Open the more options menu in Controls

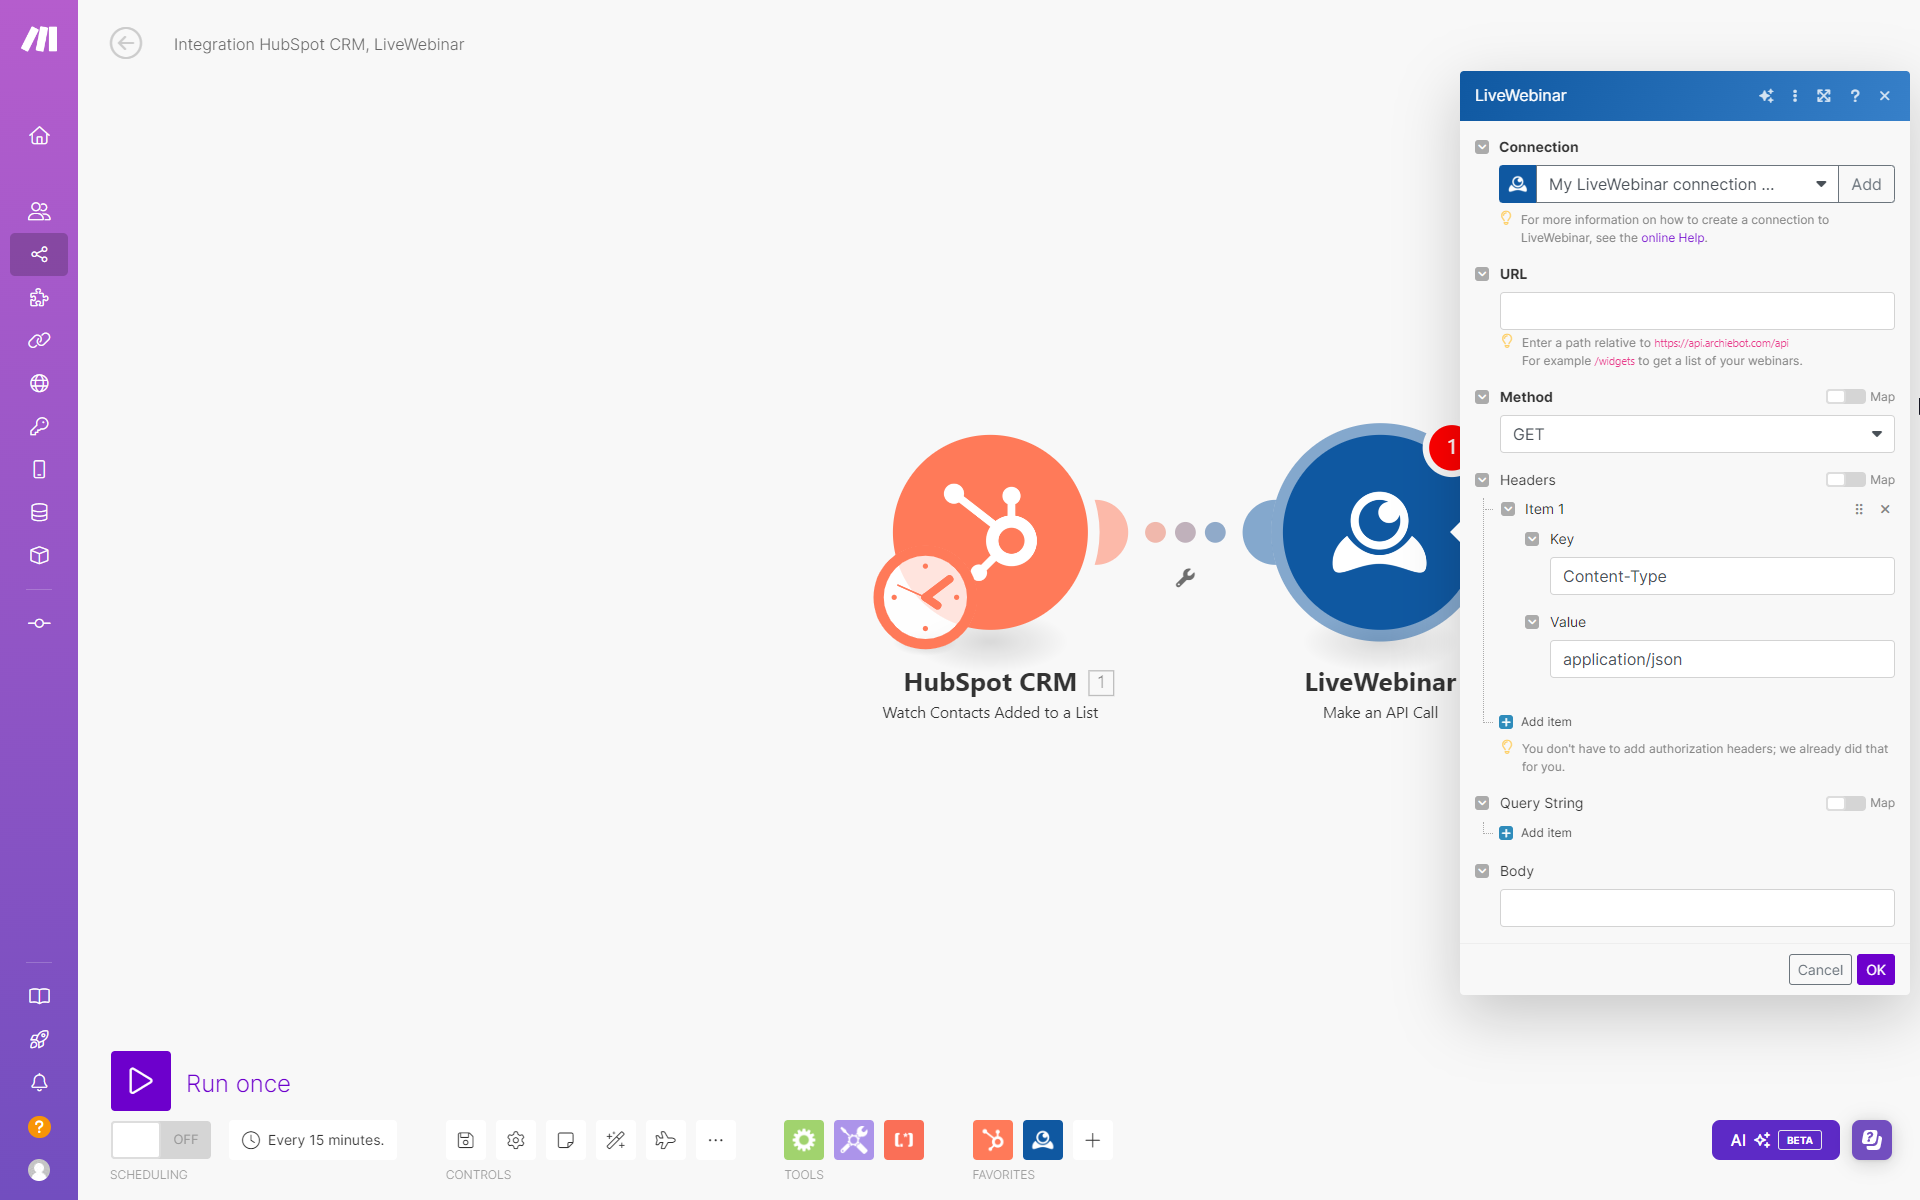click(715, 1140)
